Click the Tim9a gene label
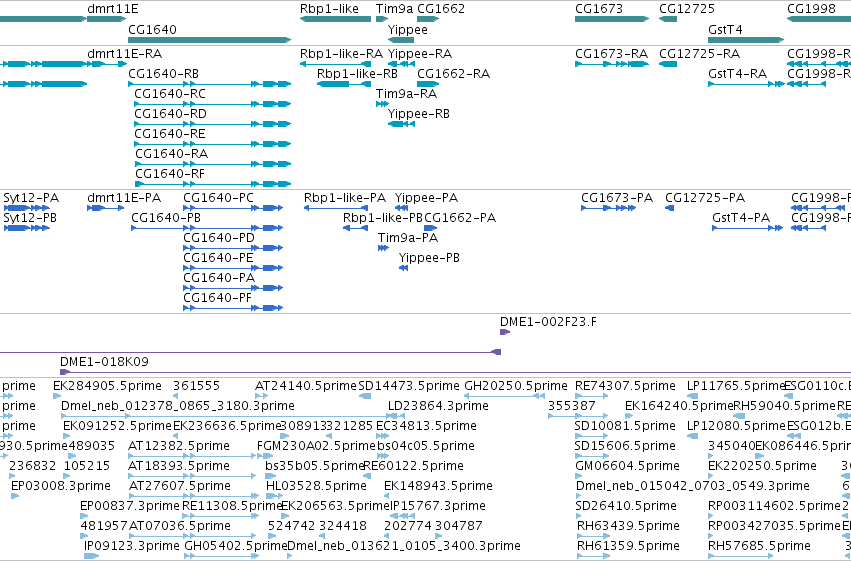 [x=394, y=9]
